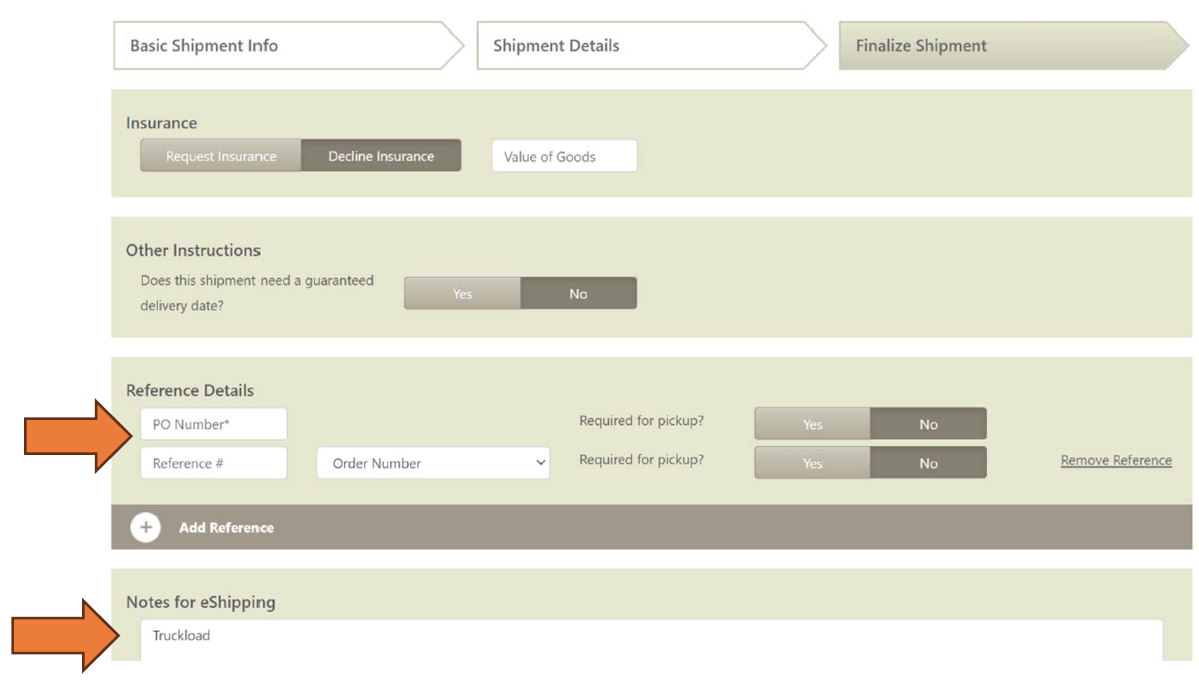The image size is (1199, 687).
Task: Set guaranteed delivery date to No
Action: (x=578, y=294)
